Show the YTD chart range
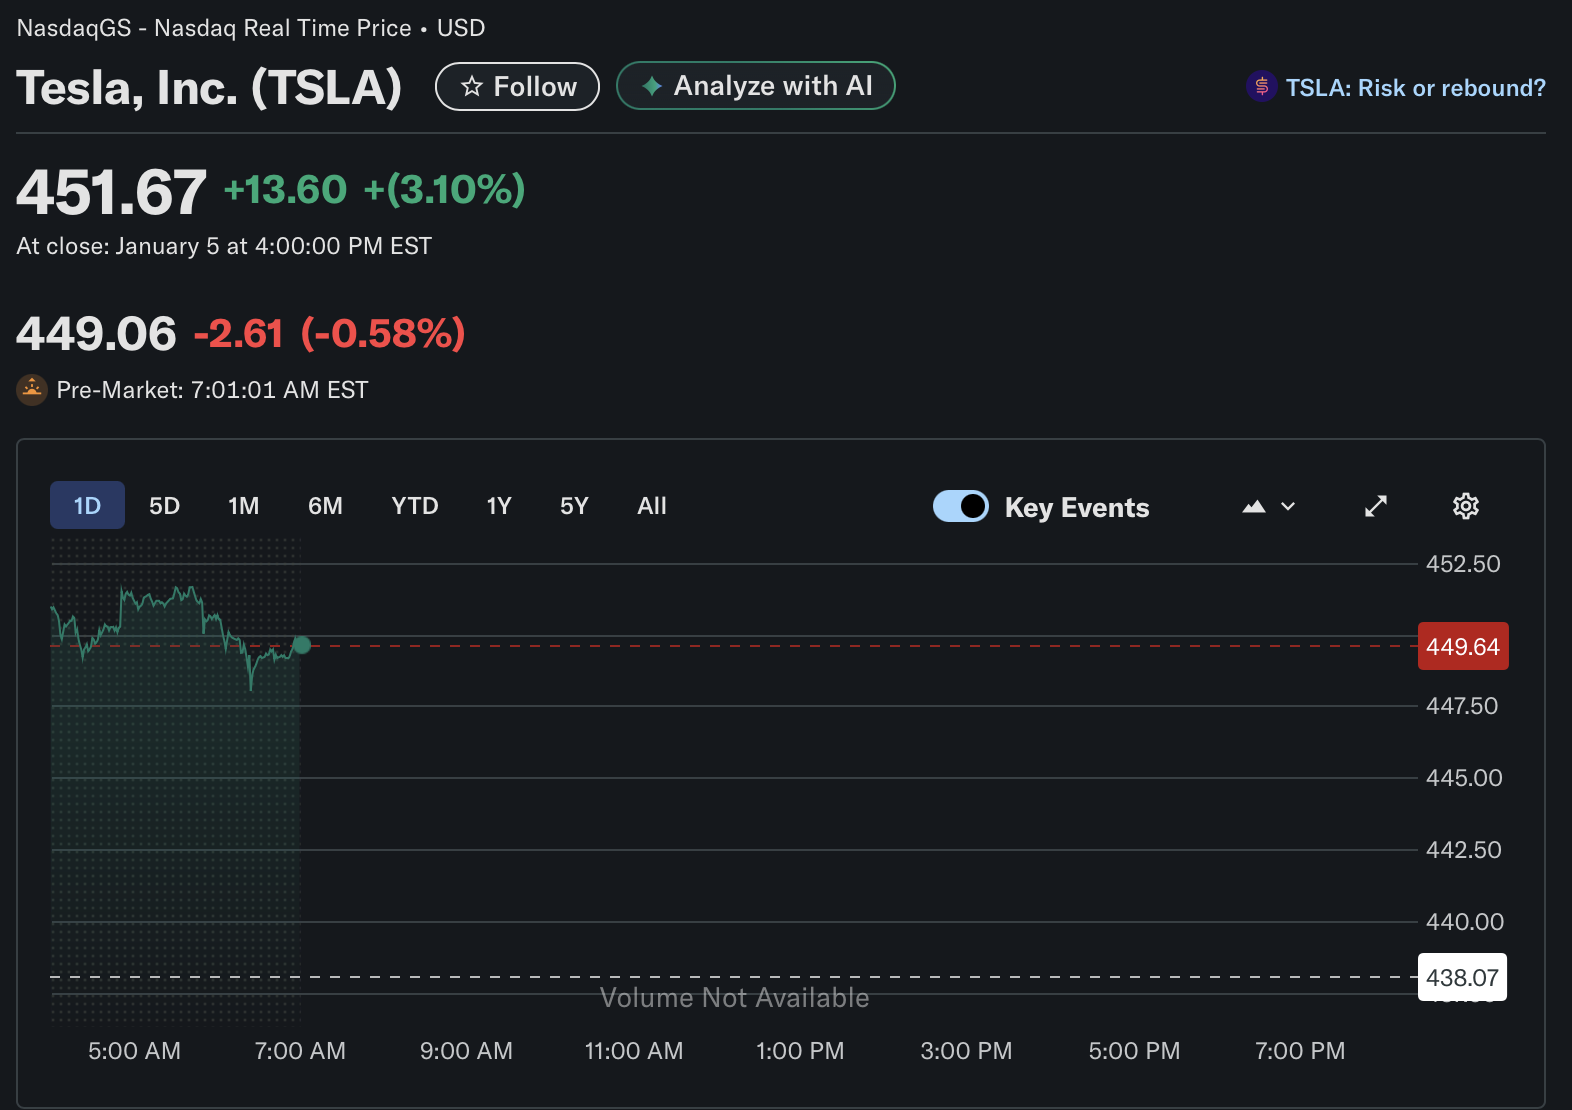The height and width of the screenshot is (1110, 1572). [414, 506]
